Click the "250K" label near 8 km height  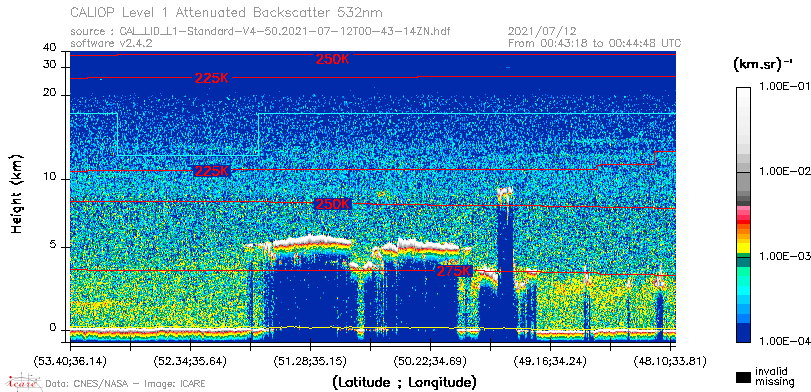click(333, 204)
